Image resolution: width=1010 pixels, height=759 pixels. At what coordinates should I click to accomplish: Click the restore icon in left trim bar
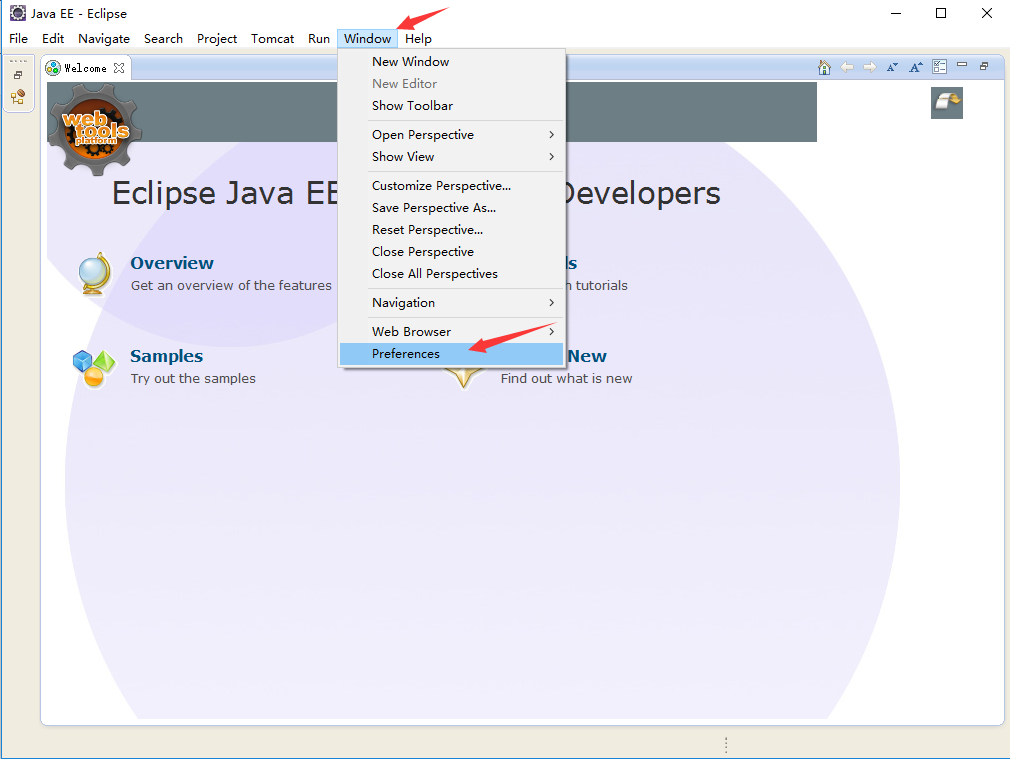[x=18, y=75]
